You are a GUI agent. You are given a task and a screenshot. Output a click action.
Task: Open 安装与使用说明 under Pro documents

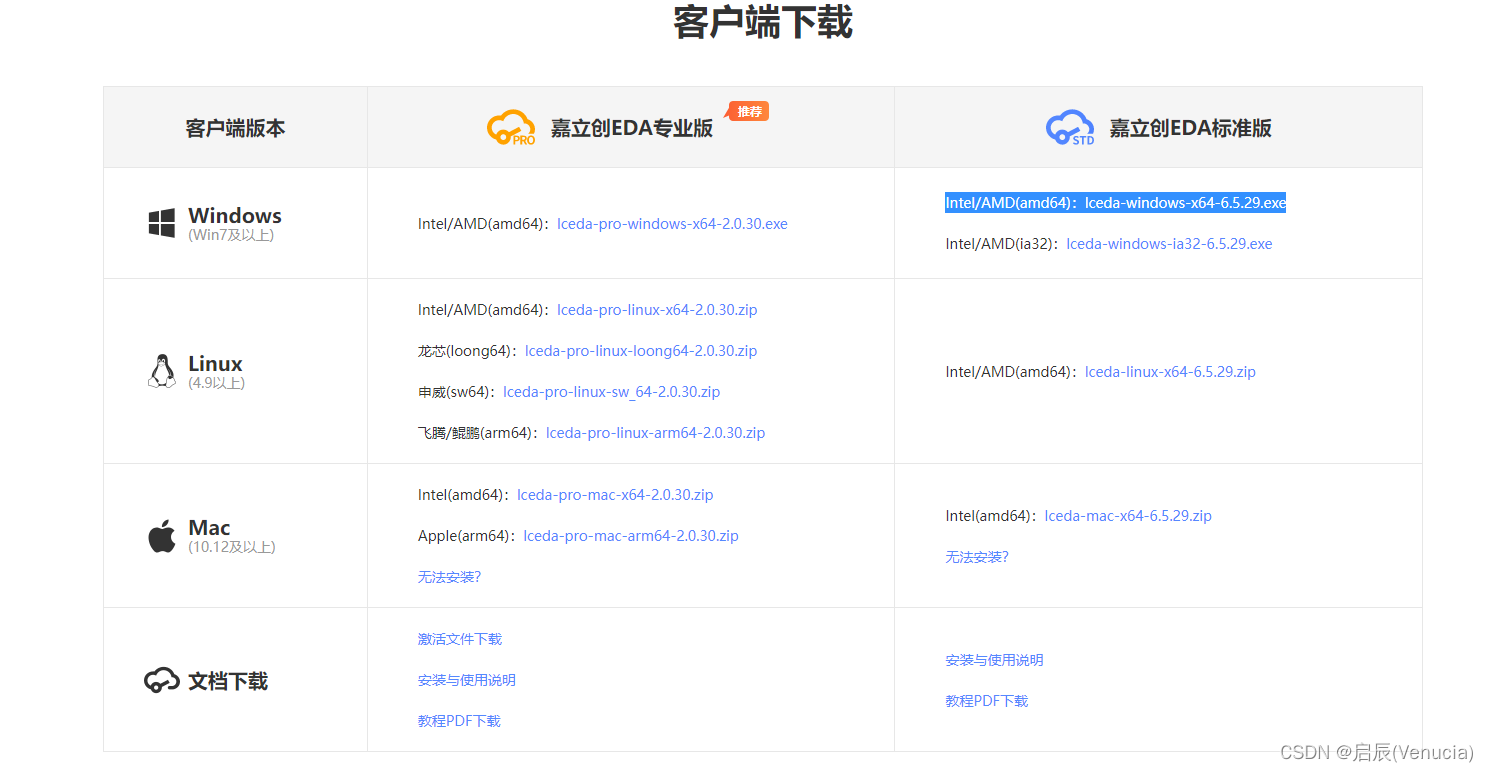466,679
